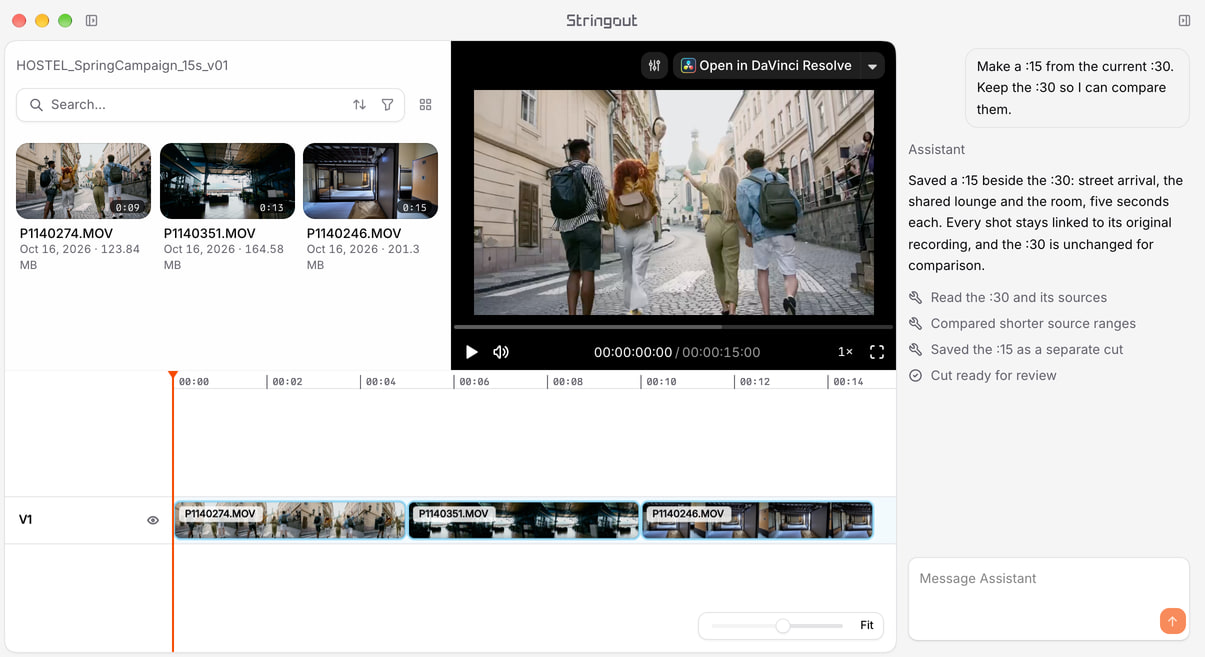1205x657 pixels.
Task: Click the 'Assistant' heading in chat
Action: click(937, 150)
